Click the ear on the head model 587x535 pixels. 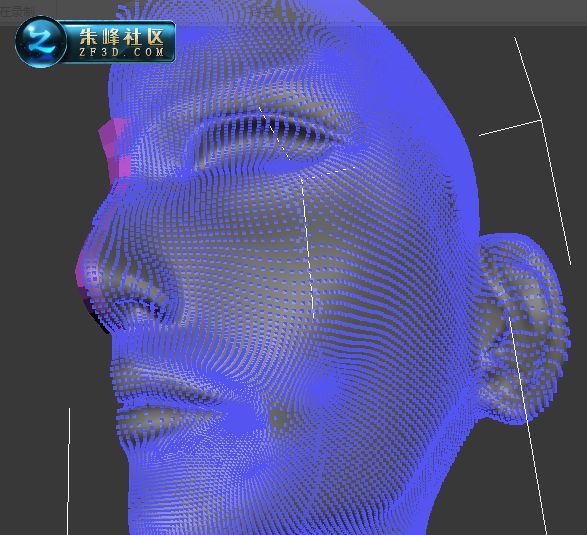point(524,329)
